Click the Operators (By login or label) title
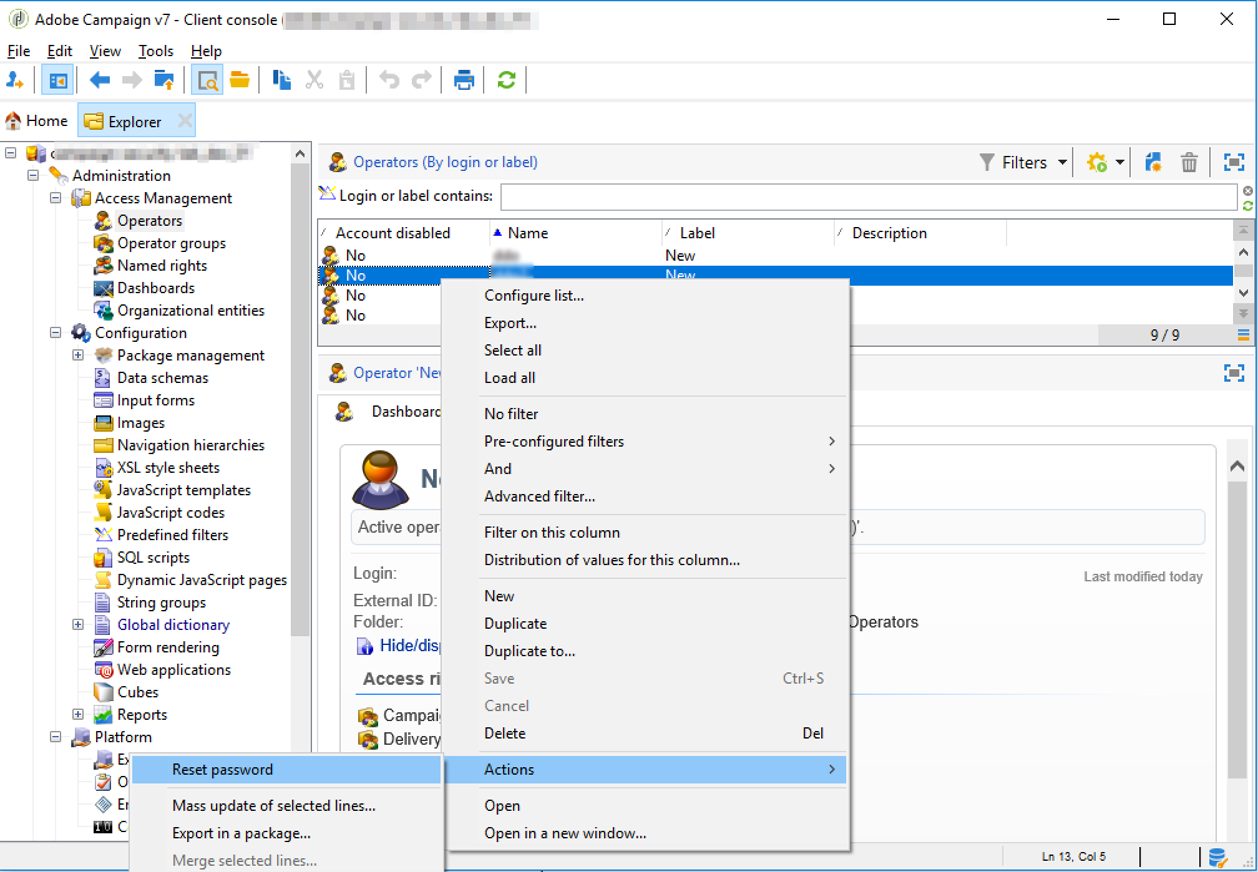The width and height of the screenshot is (1258, 872). coord(445,162)
